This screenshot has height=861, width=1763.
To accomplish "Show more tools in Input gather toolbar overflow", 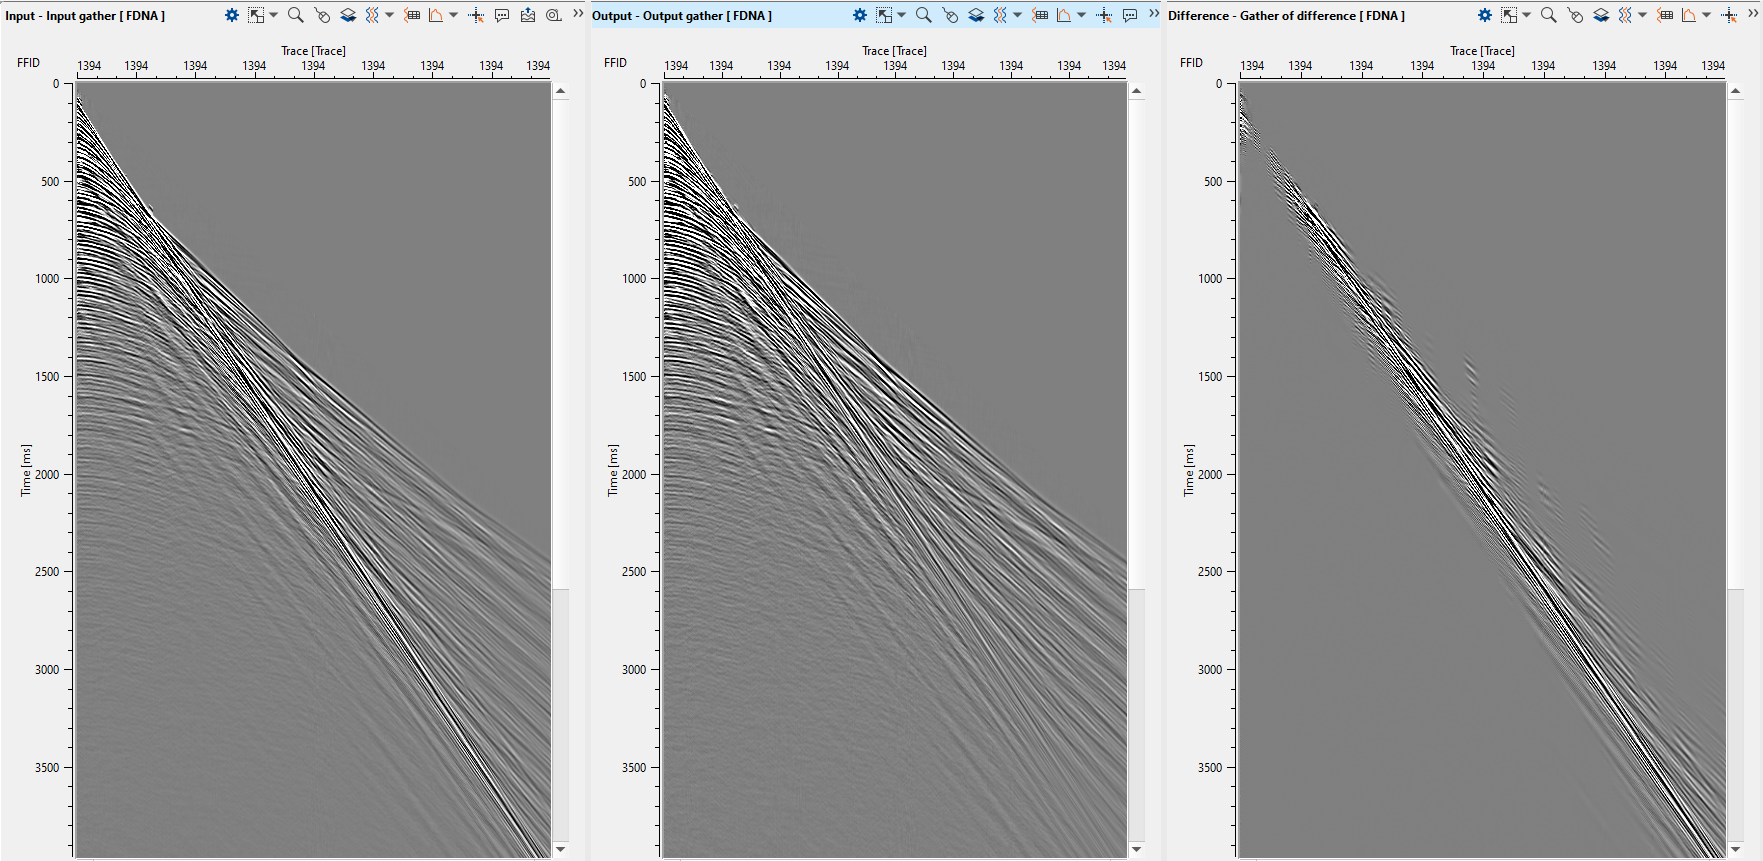I will click(x=578, y=13).
